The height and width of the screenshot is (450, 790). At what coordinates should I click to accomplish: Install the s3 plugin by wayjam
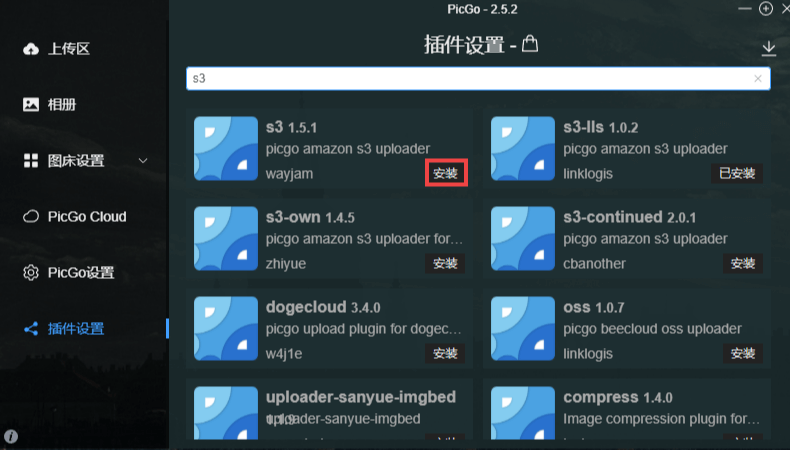tap(446, 173)
